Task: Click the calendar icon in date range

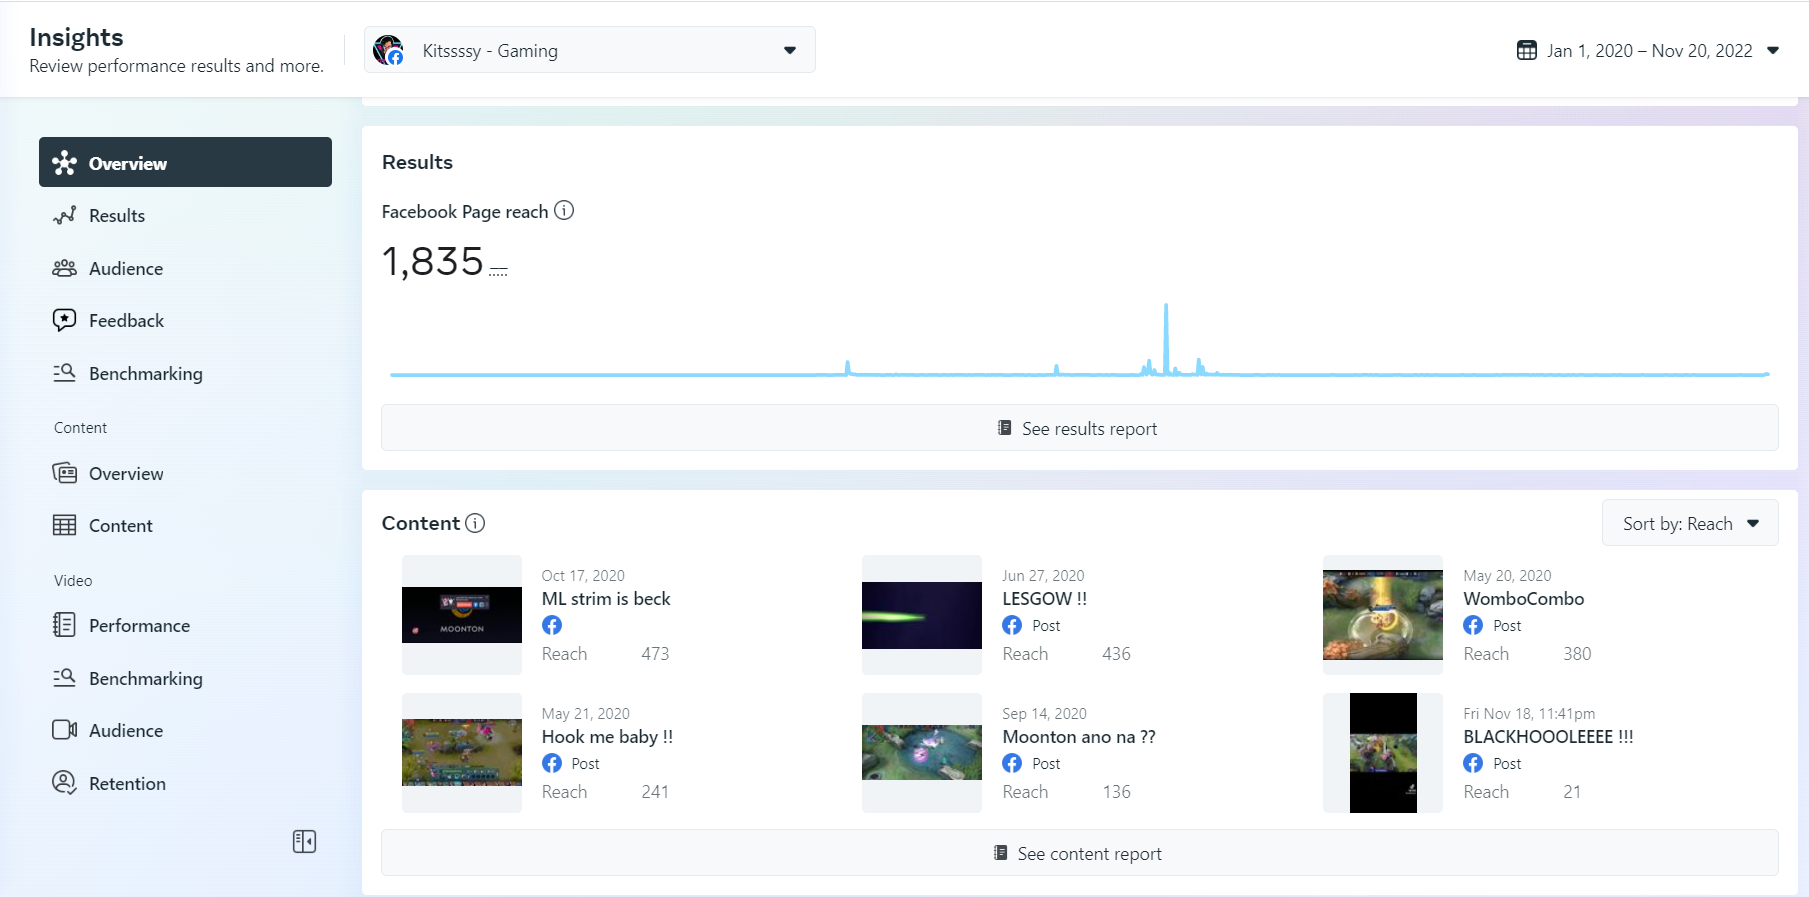Action: point(1527,50)
